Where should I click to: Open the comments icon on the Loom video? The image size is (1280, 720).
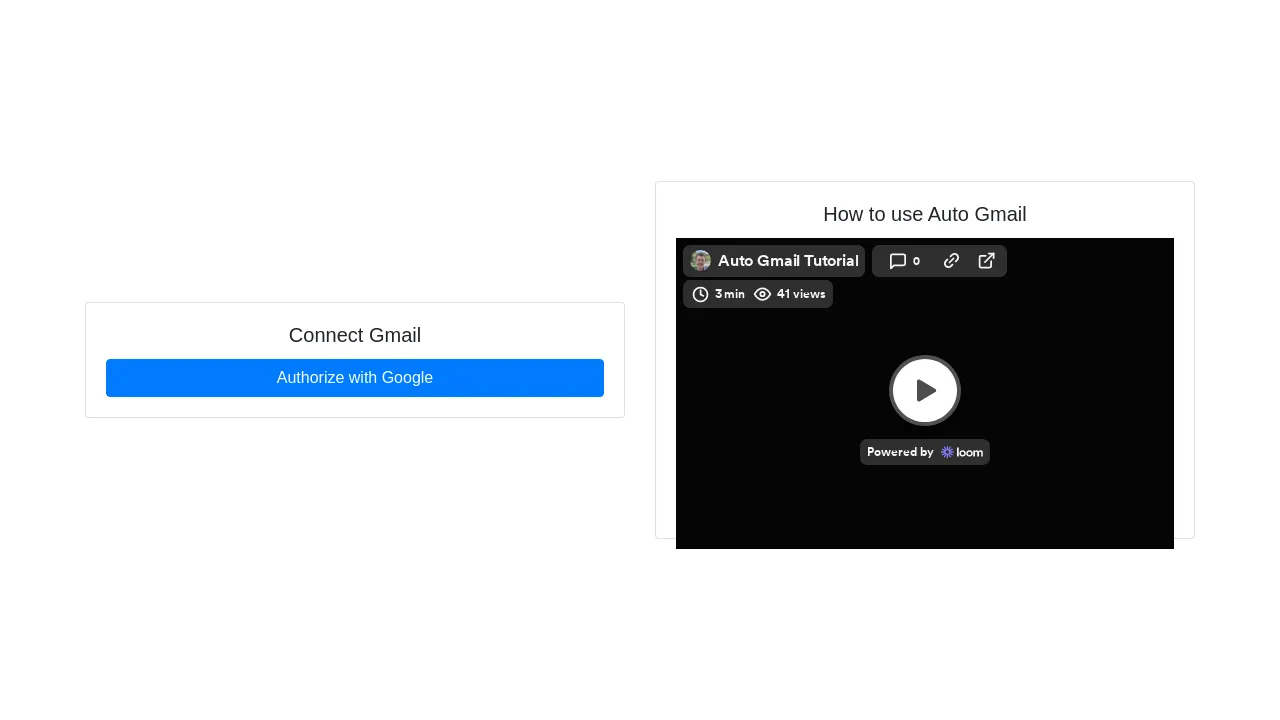click(897, 261)
